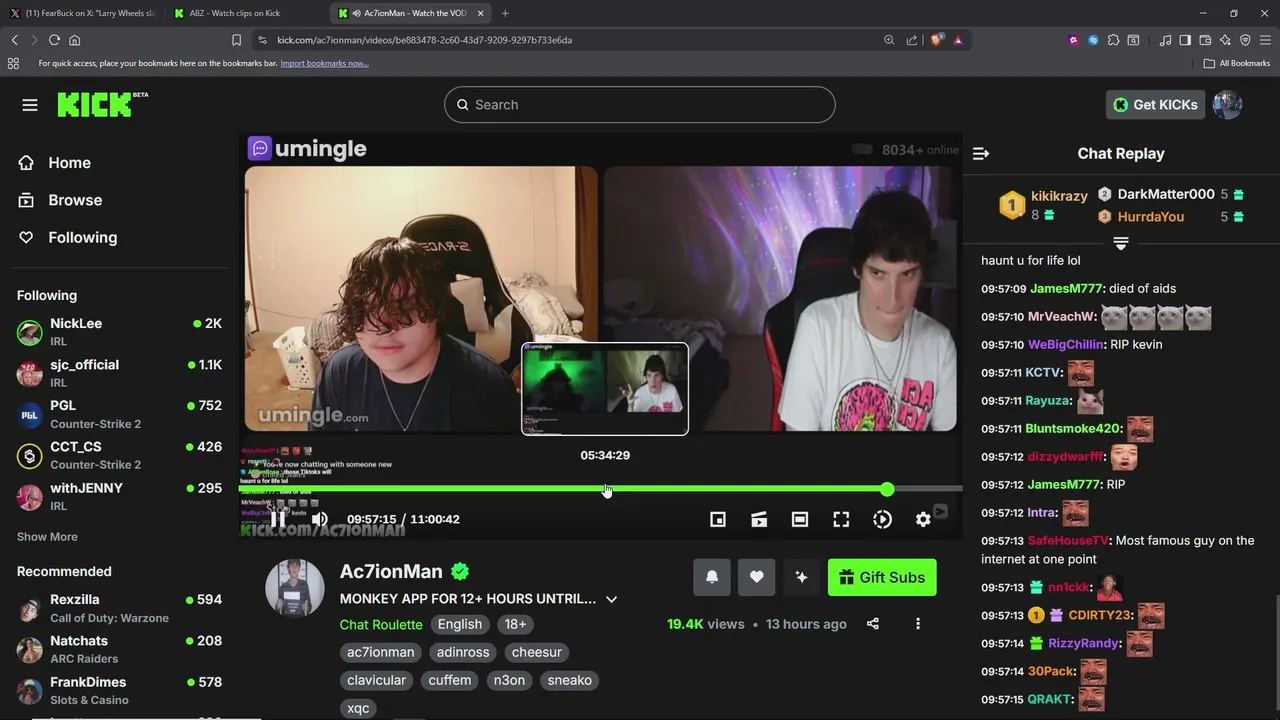Open the PGL Counter-Strike 2 channel
1280x720 pixels.
(x=120, y=414)
